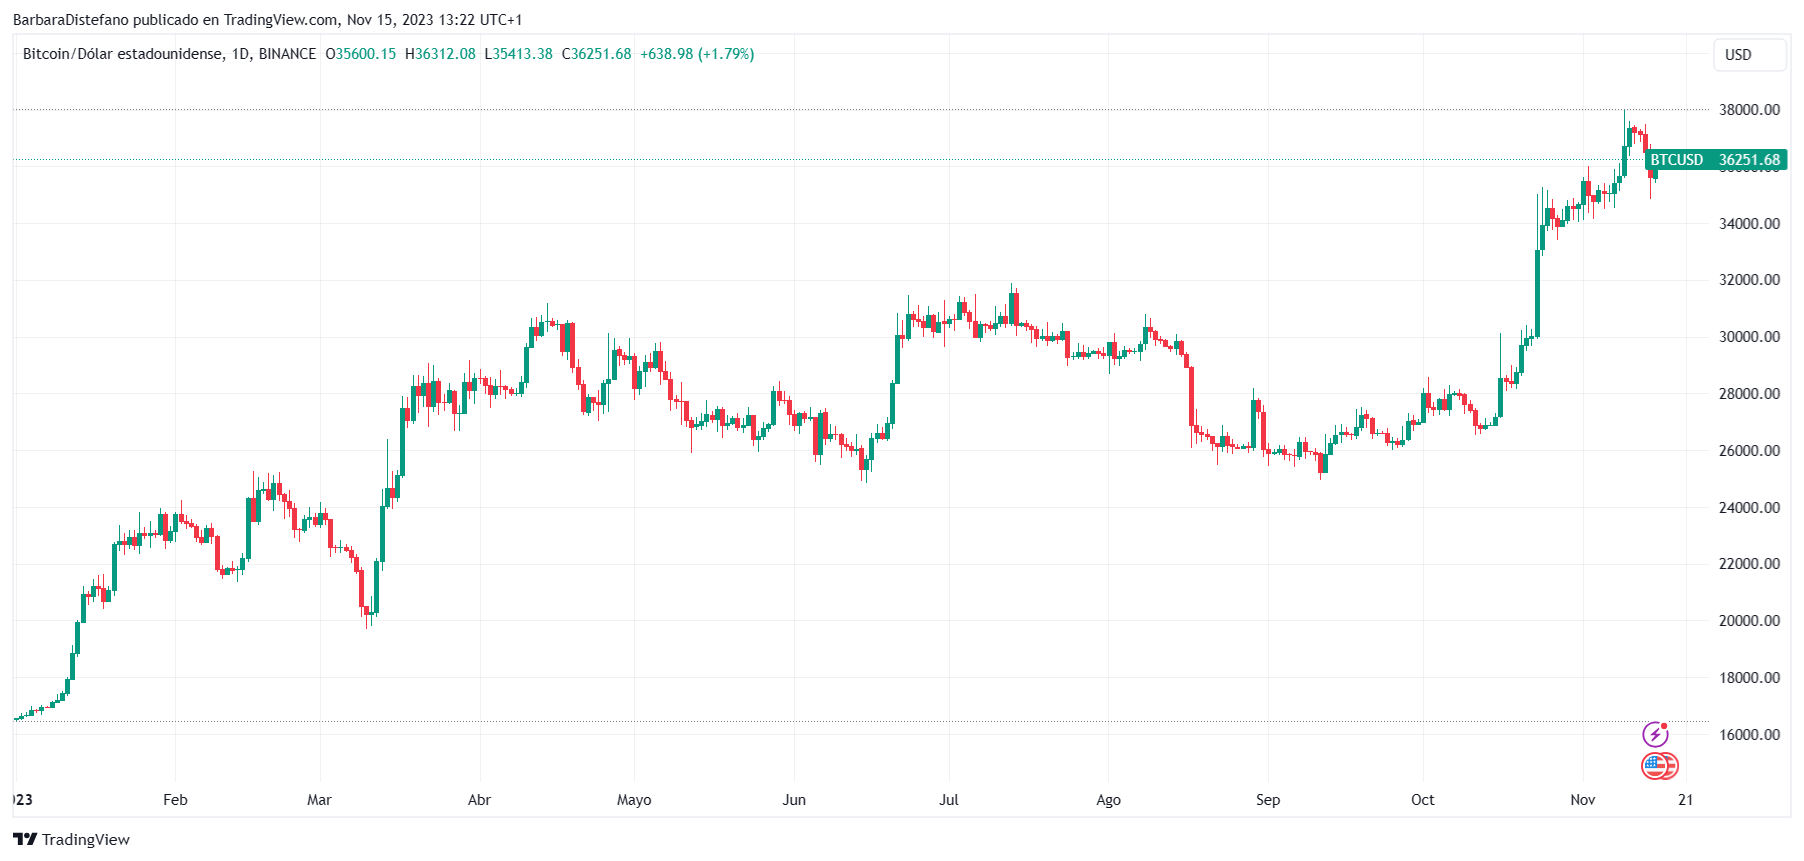Screen dimensions: 1804x861
Task: Click the opening price value O35600.15
Action: (360, 54)
